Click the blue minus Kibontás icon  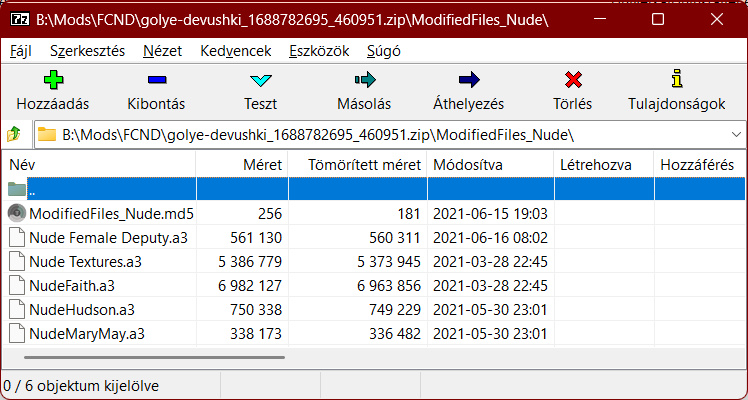coord(155,80)
